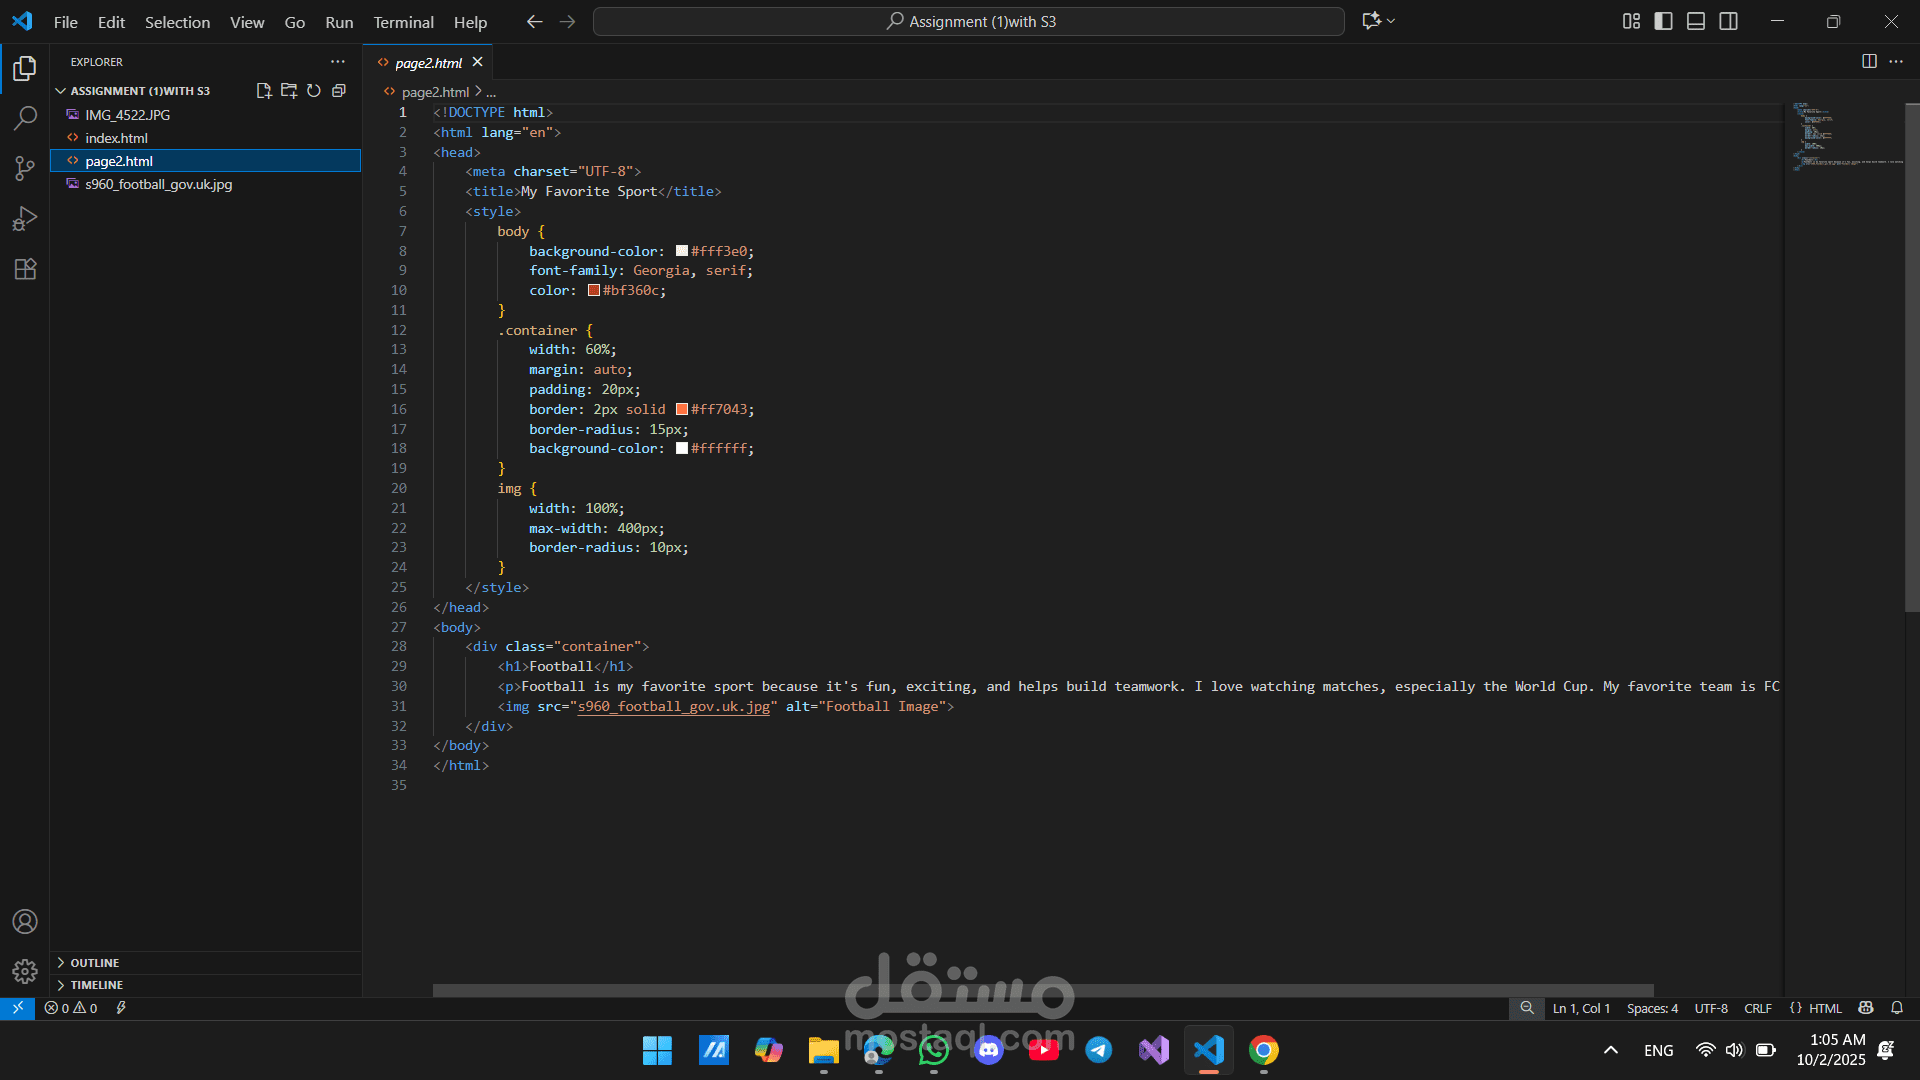This screenshot has height=1080, width=1920.
Task: Toggle the bottom Panel visibility
Action: click(x=1696, y=21)
